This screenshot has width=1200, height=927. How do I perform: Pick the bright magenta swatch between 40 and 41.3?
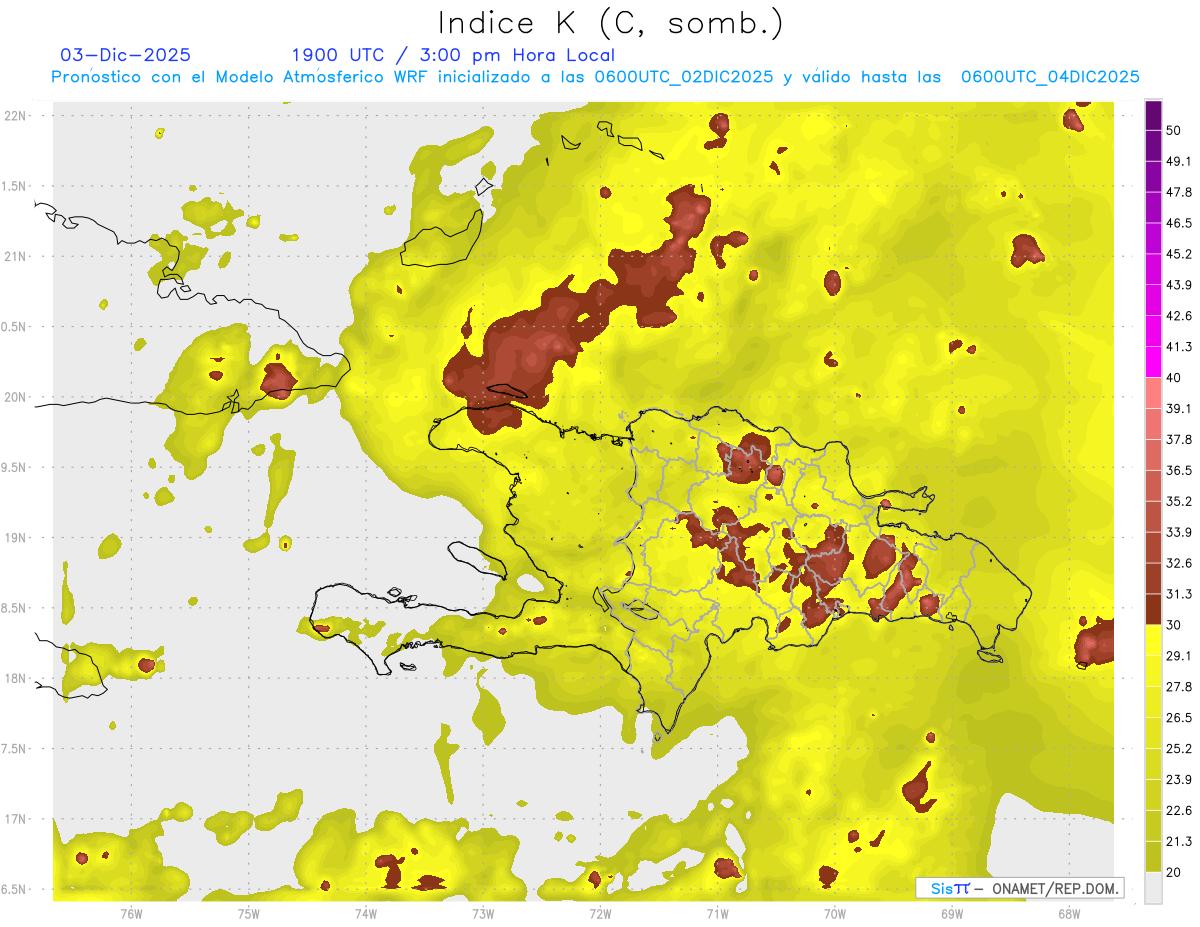pos(1153,362)
